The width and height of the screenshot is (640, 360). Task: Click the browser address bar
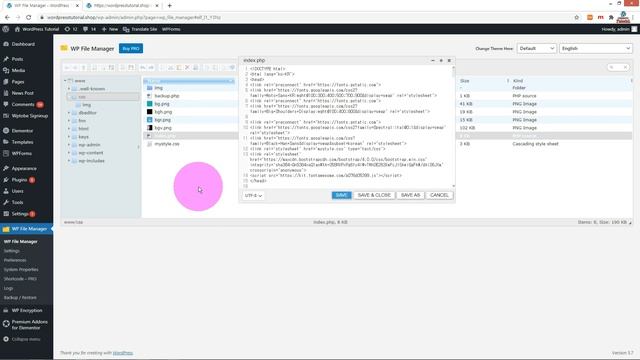click(x=306, y=18)
